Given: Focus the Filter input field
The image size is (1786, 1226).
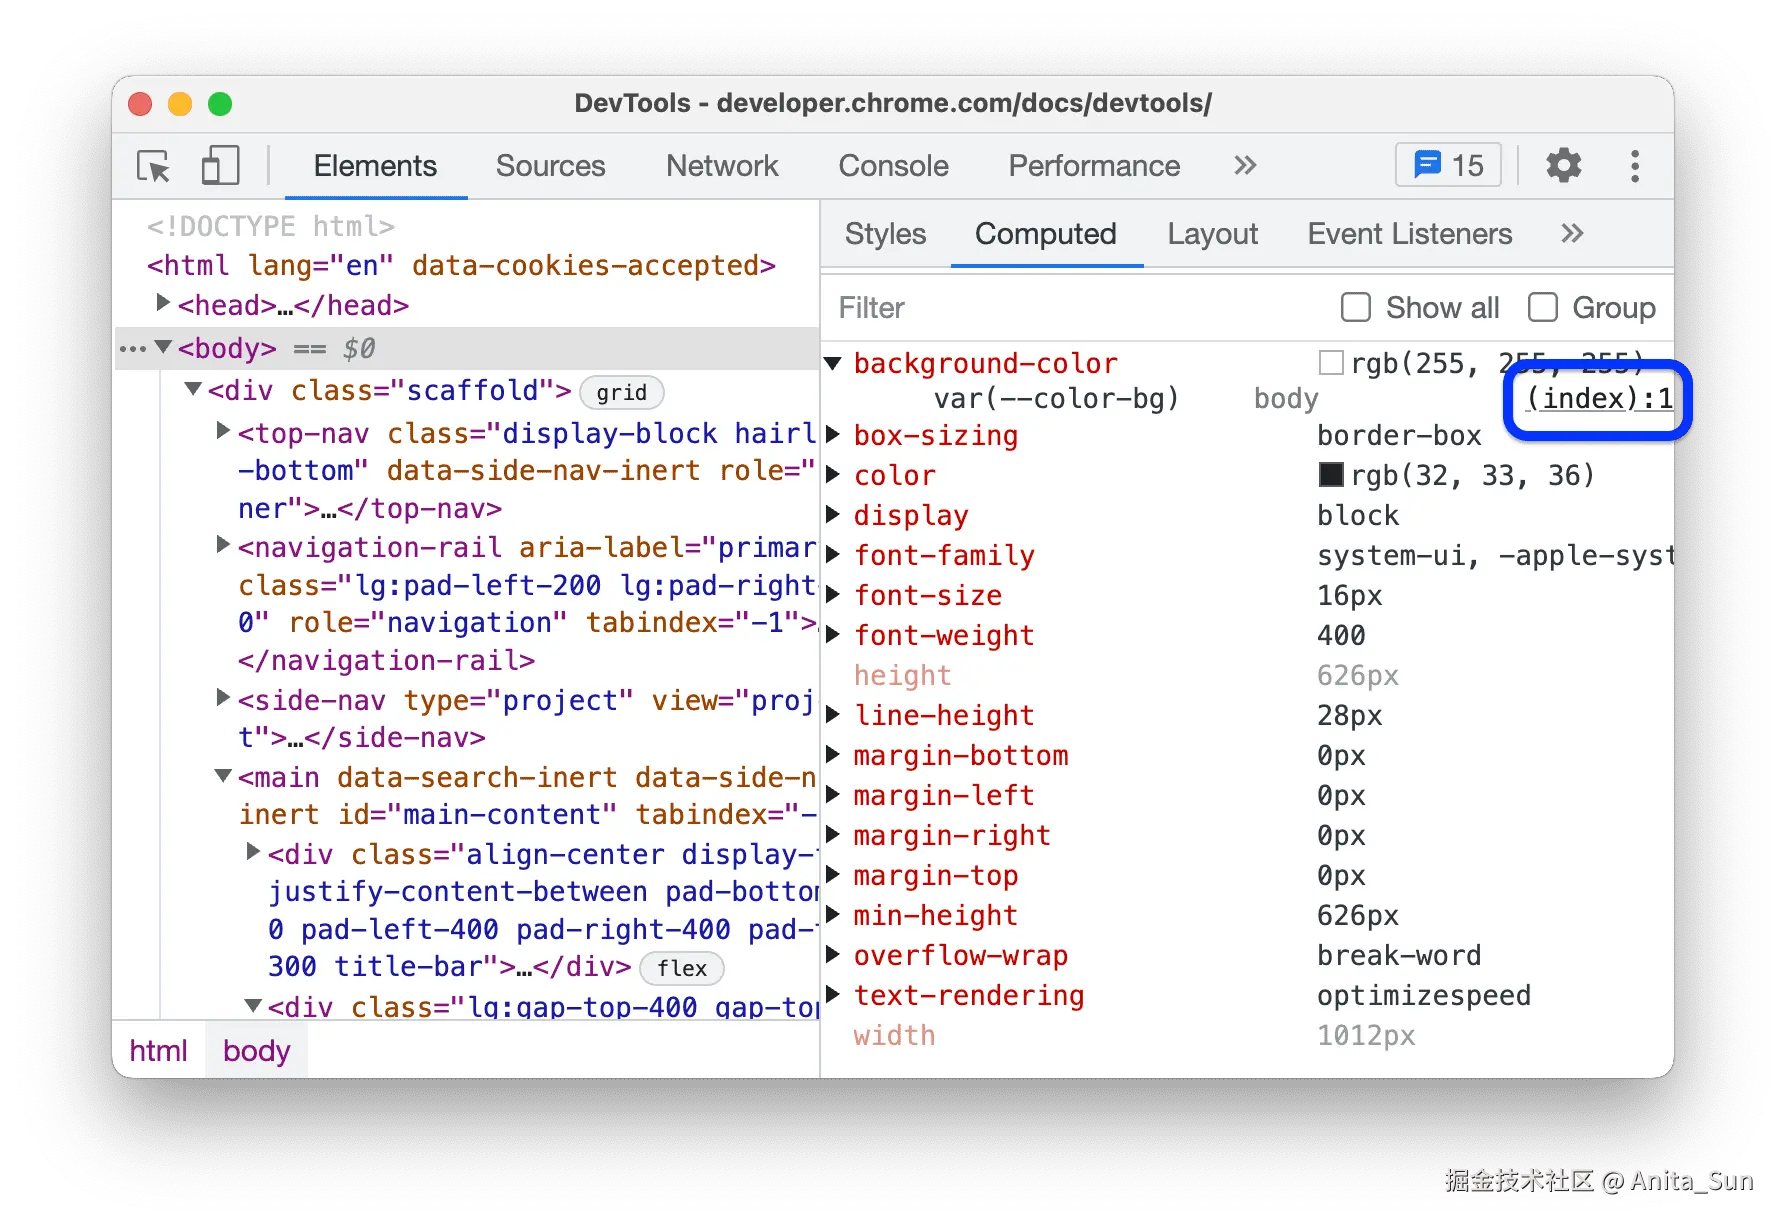Looking at the screenshot, I should coord(1080,308).
